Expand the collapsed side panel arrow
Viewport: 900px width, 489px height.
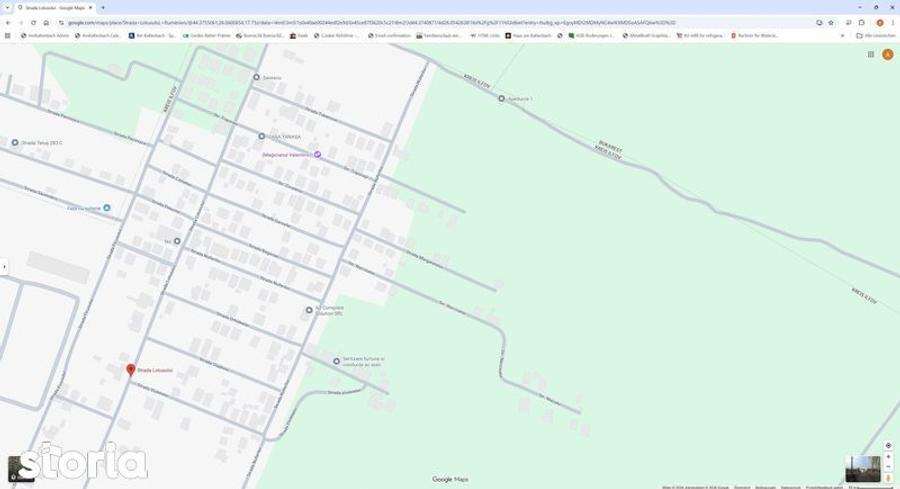[x=4, y=266]
